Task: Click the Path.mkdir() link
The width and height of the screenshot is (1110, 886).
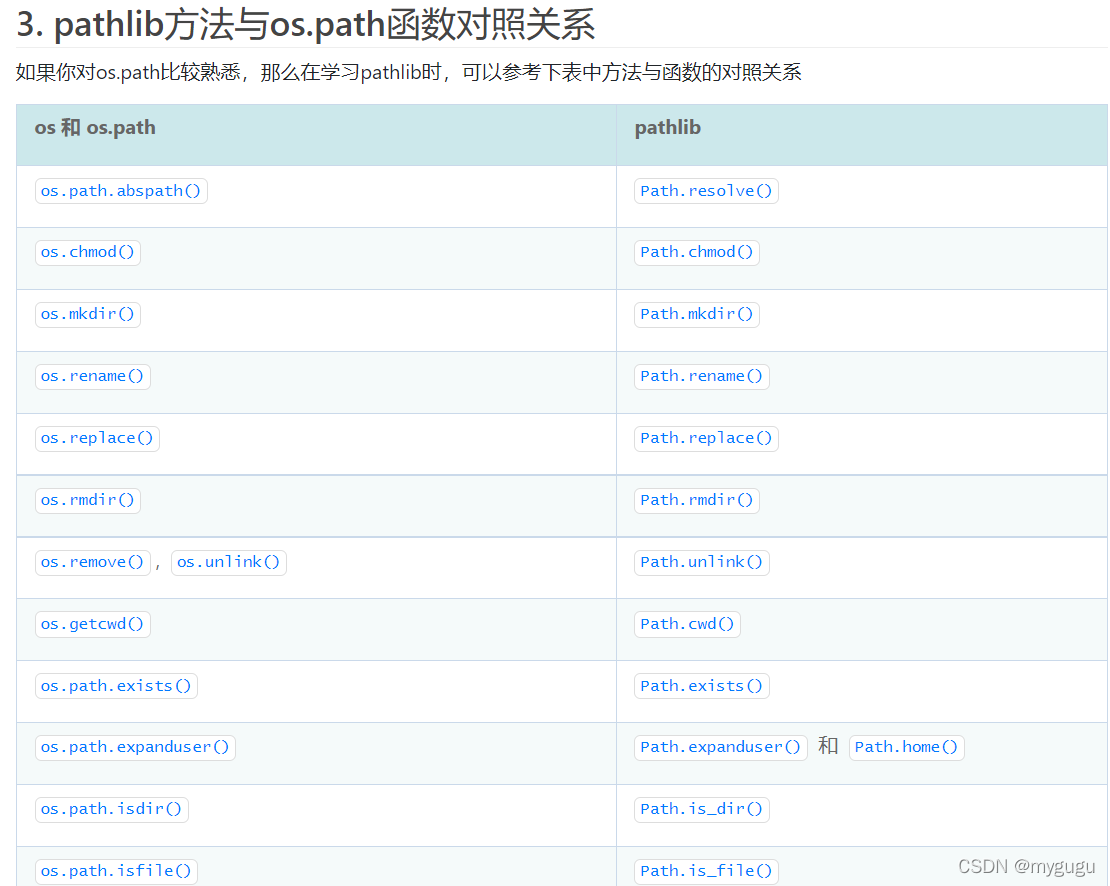Action: point(696,314)
